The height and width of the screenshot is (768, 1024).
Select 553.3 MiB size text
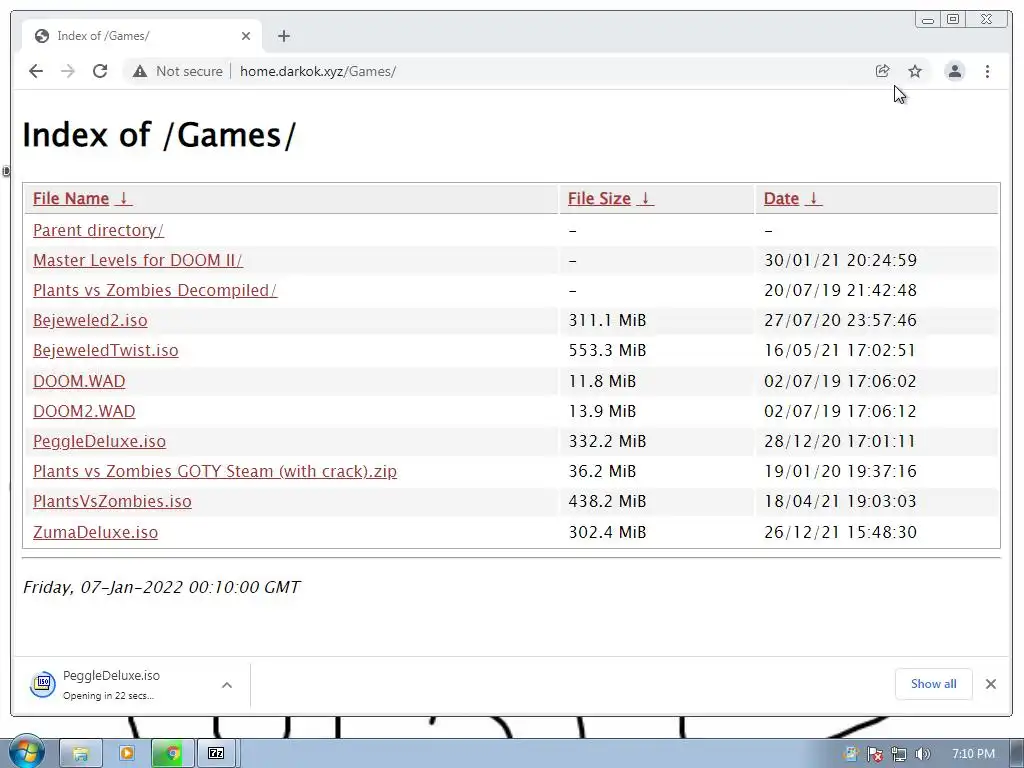[607, 351]
